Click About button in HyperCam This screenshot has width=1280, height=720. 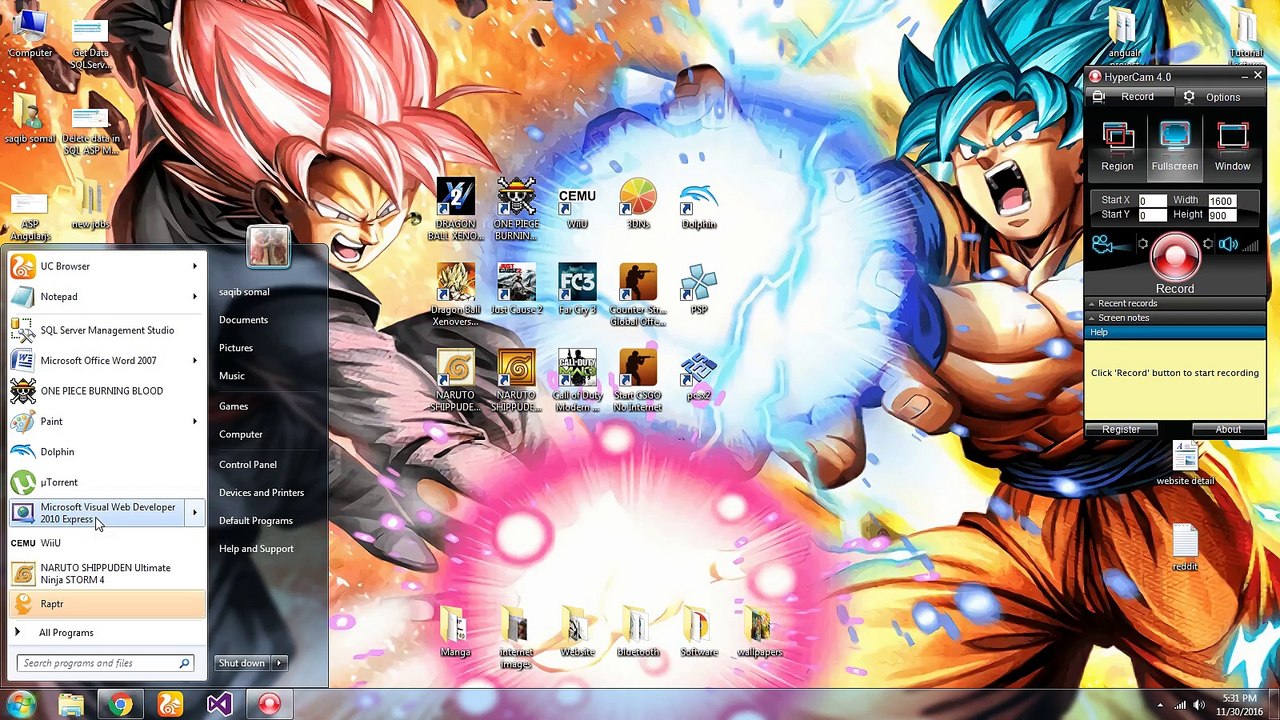1228,429
